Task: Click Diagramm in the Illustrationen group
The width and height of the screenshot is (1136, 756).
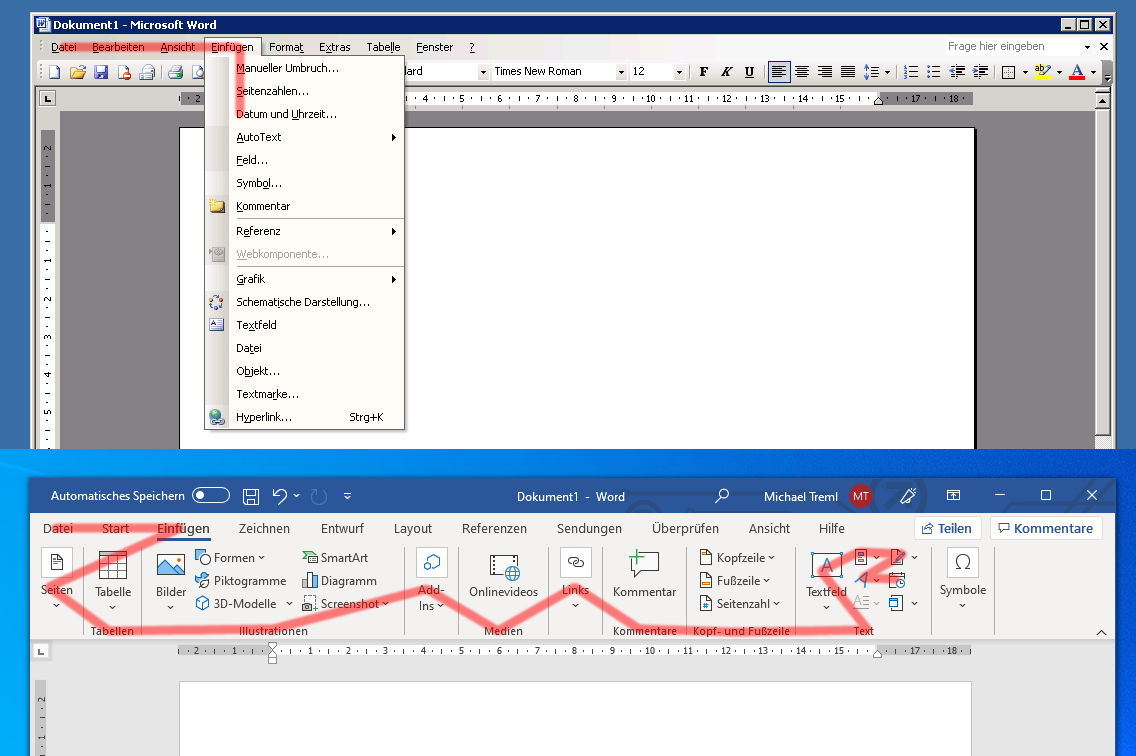Action: [339, 581]
